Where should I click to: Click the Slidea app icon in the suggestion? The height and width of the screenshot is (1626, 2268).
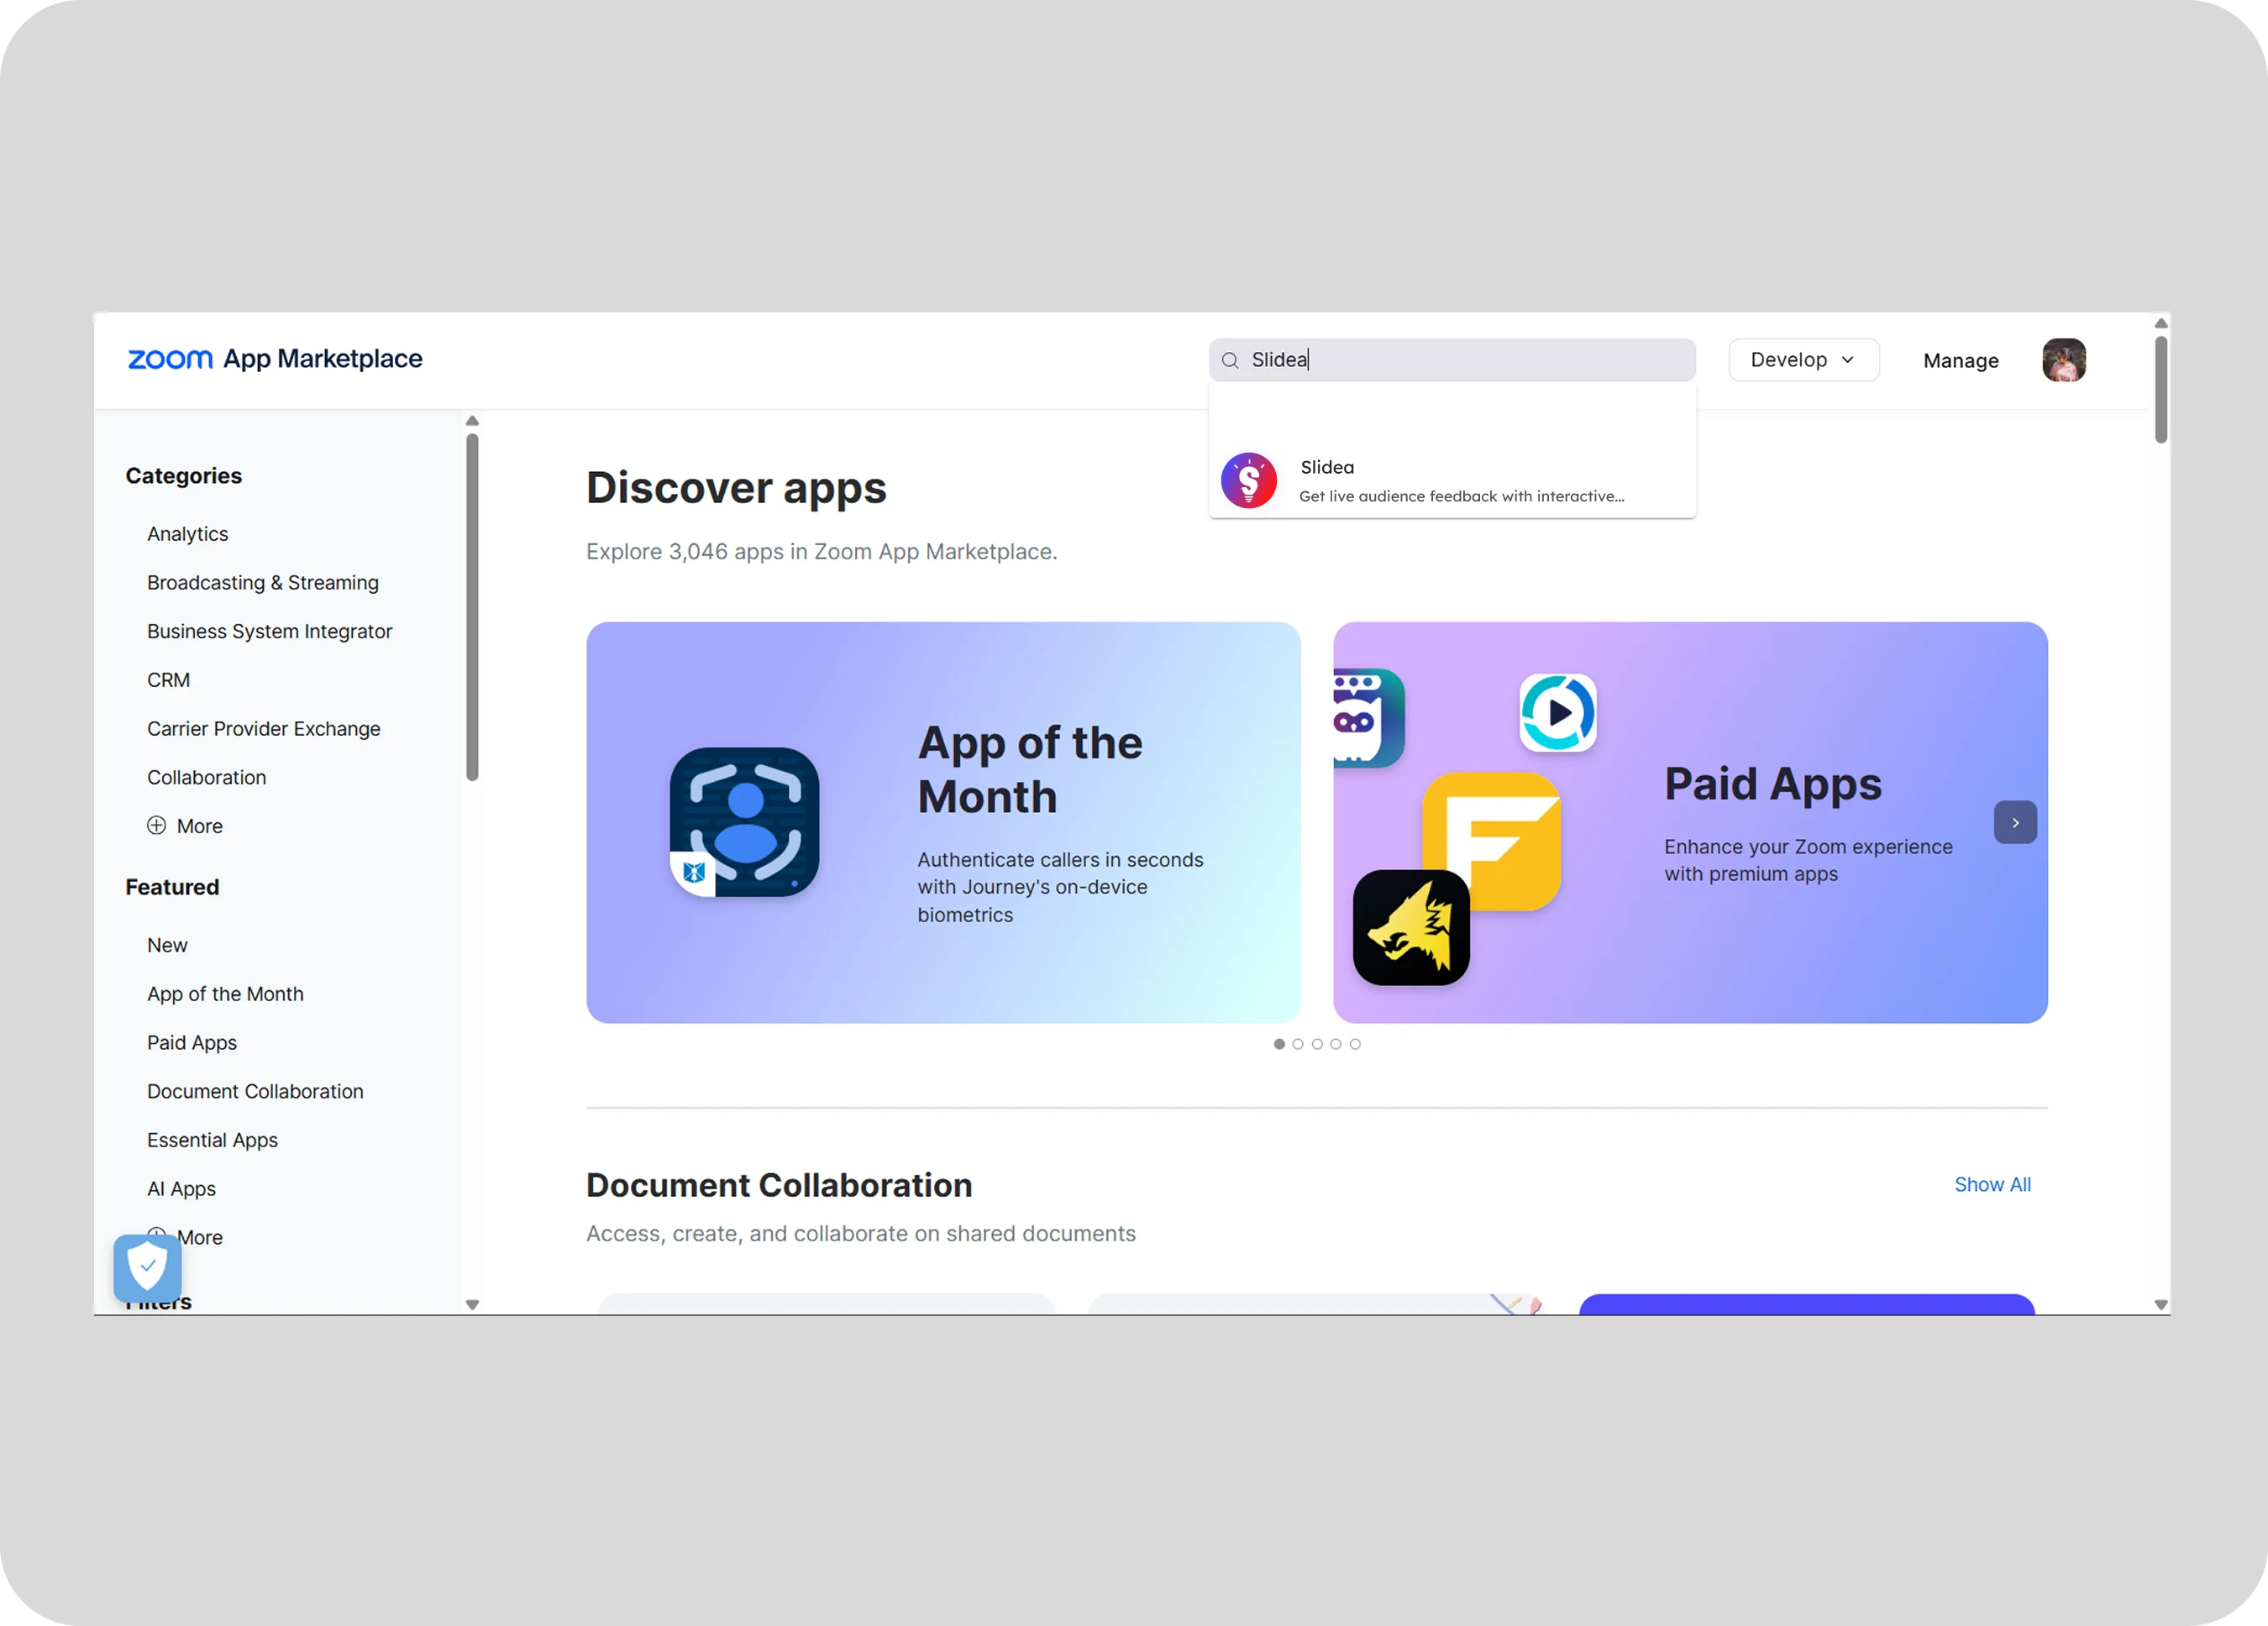pyautogui.click(x=1248, y=481)
